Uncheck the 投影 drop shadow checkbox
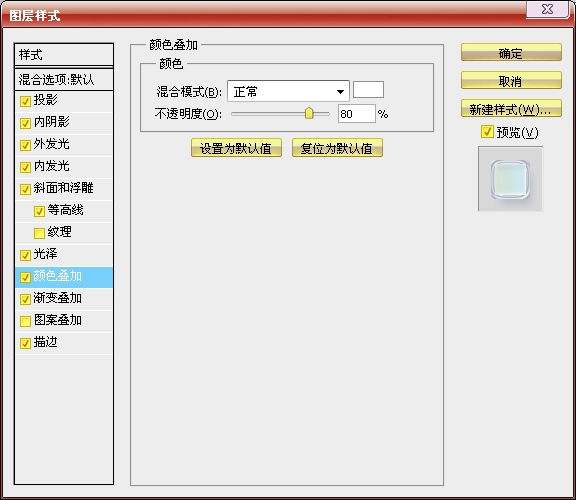The height and width of the screenshot is (500, 576). click(25, 101)
